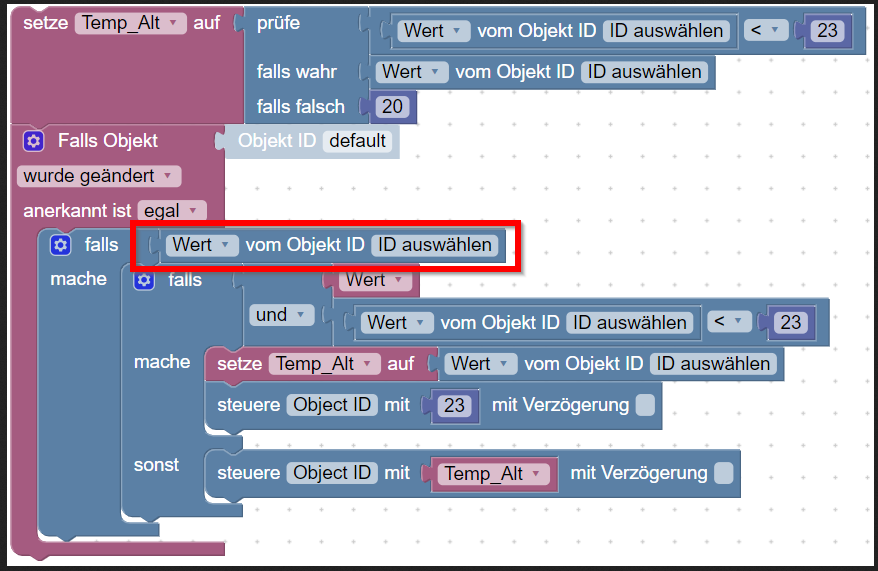Select the mache label of the inner falls block
878x571 pixels.
162,362
